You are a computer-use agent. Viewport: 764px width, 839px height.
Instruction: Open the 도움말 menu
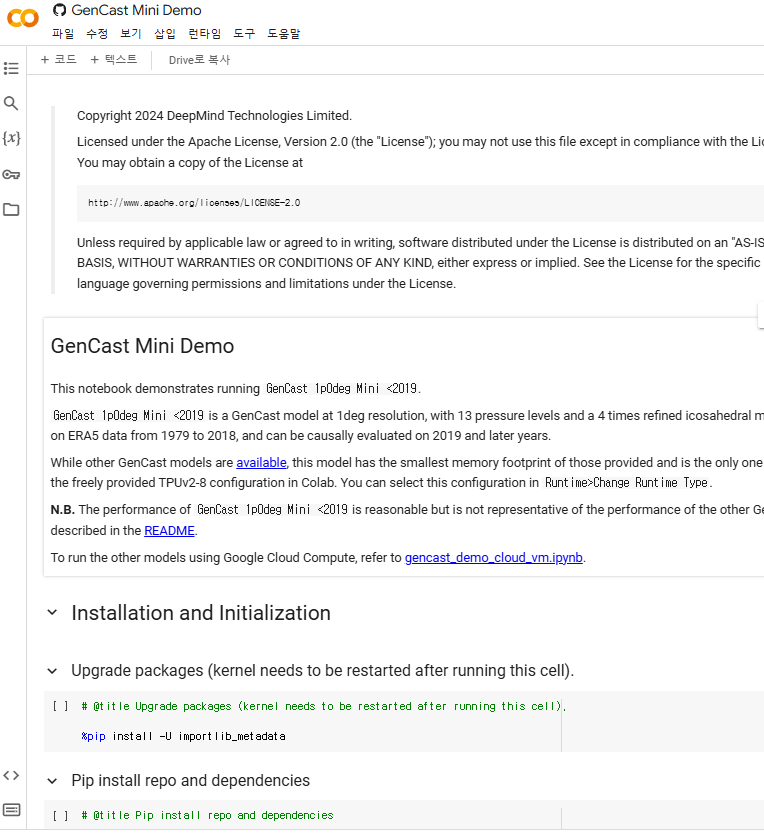[x=284, y=34]
